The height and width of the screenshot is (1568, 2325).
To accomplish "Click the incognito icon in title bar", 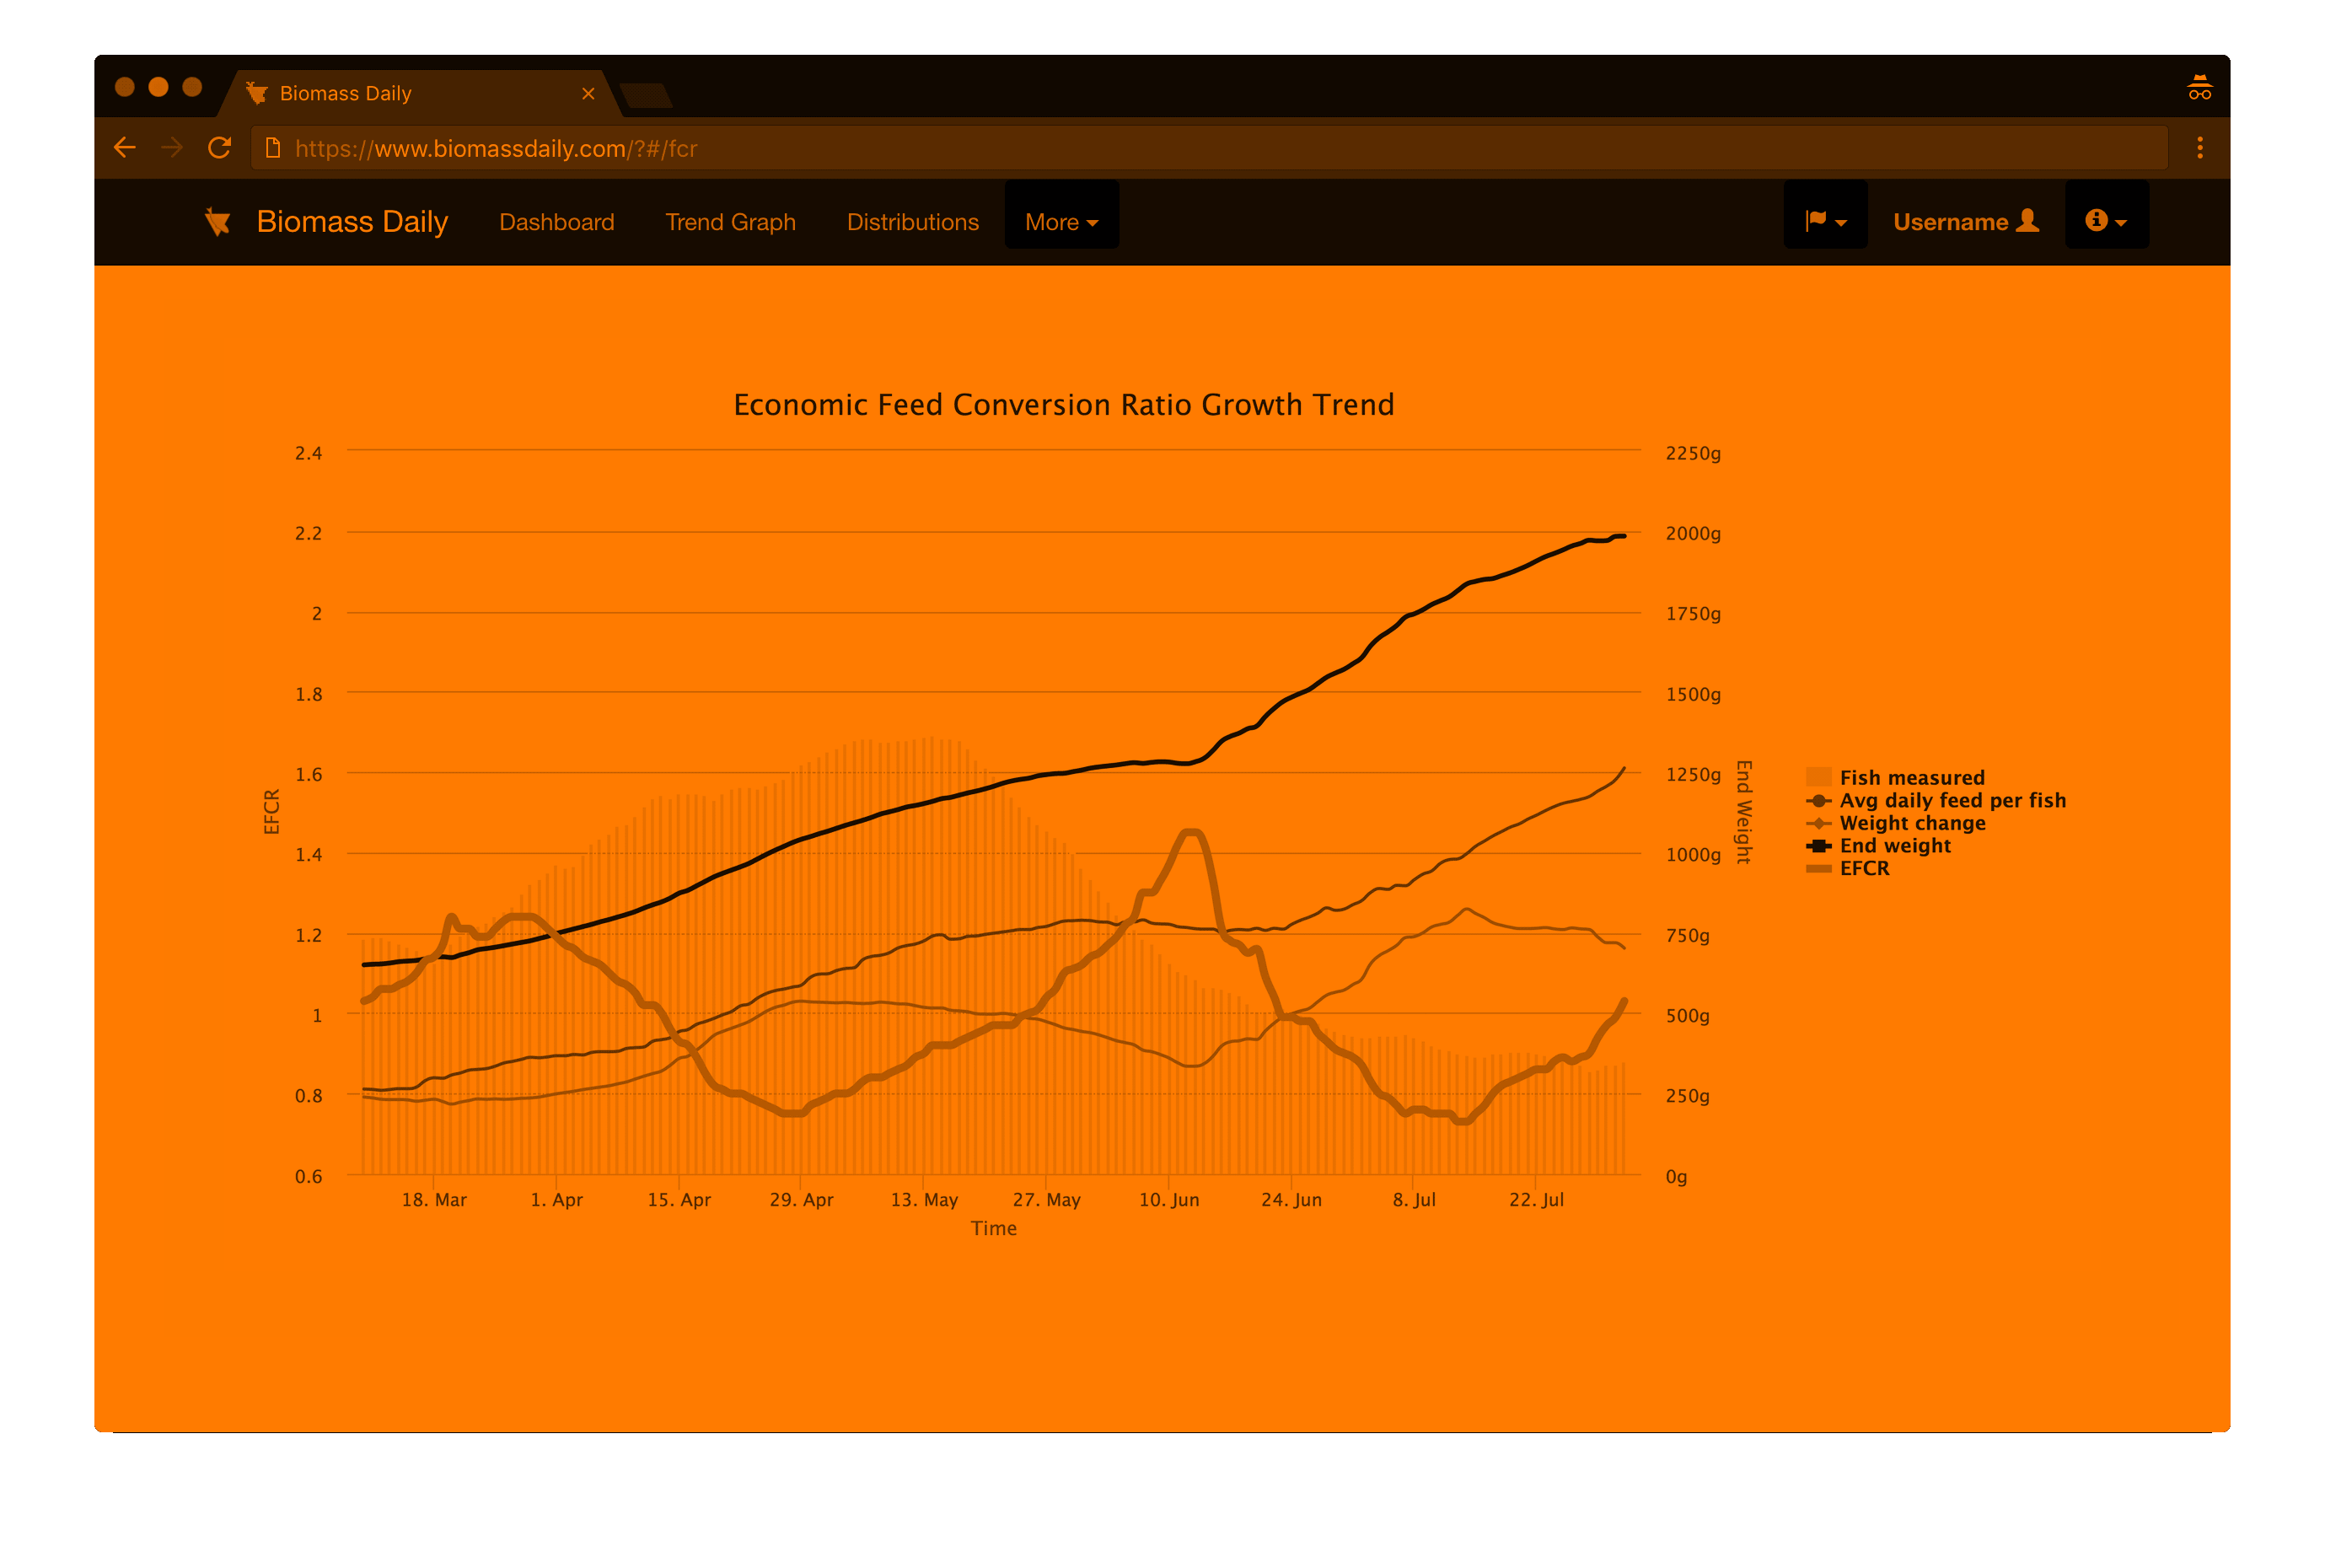I will 2199,88.
